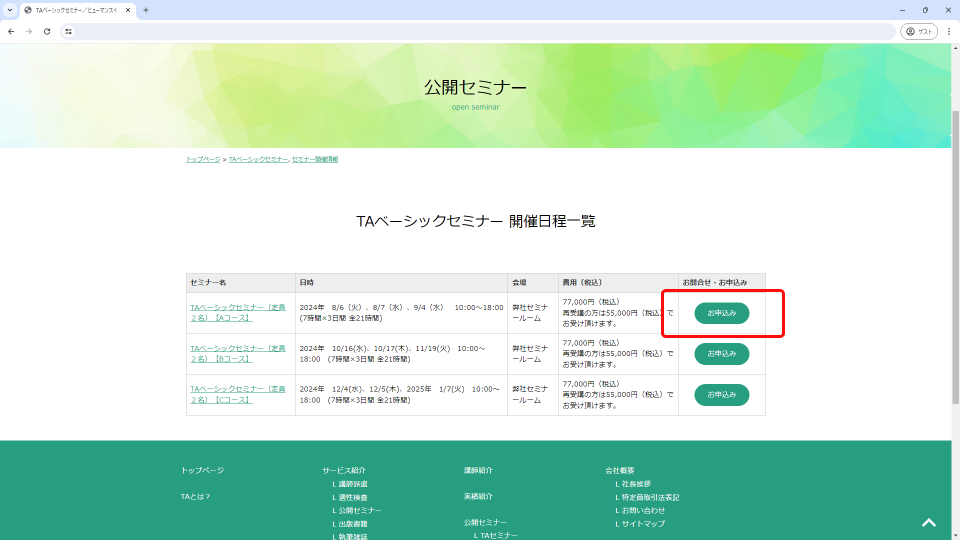Open the footer サービス紹介 link
The height and width of the screenshot is (540, 960).
pos(344,470)
